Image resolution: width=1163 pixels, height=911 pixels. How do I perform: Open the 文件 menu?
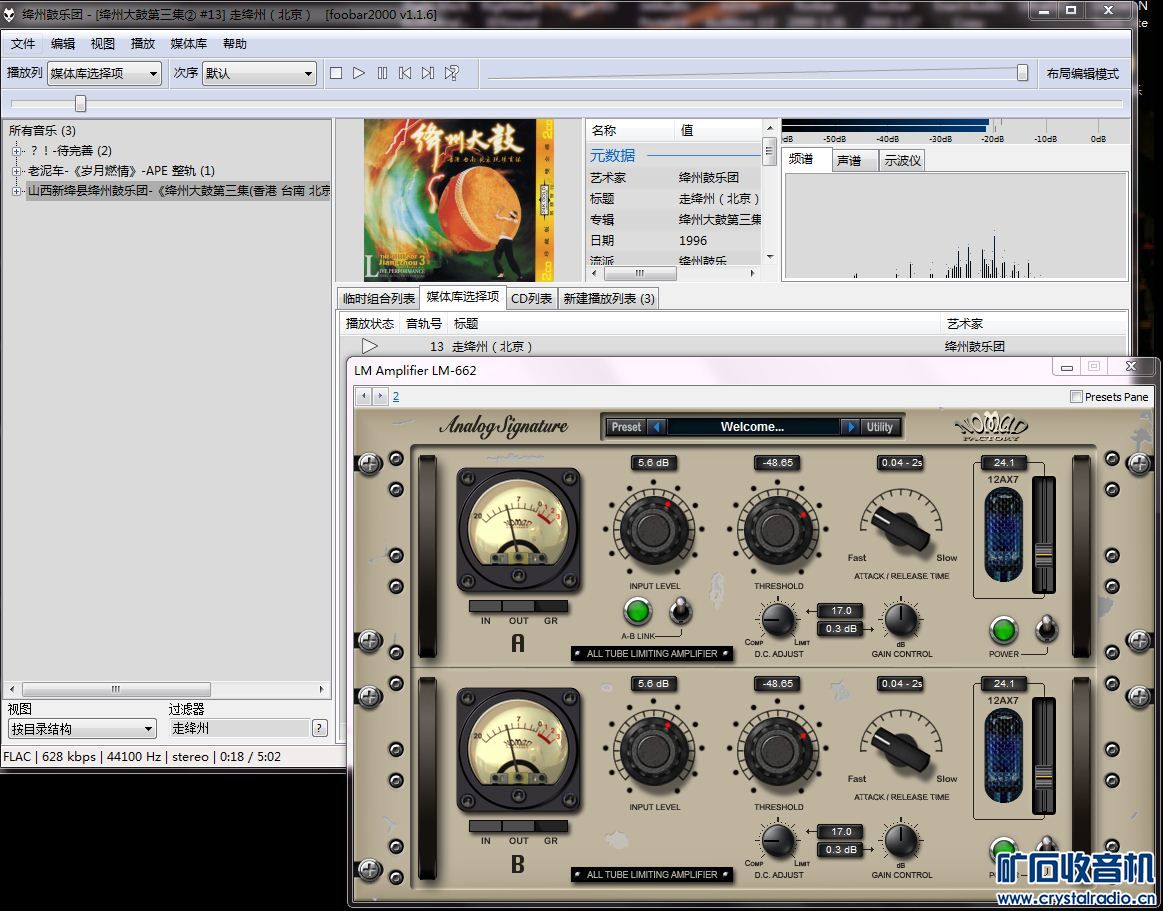click(x=23, y=44)
